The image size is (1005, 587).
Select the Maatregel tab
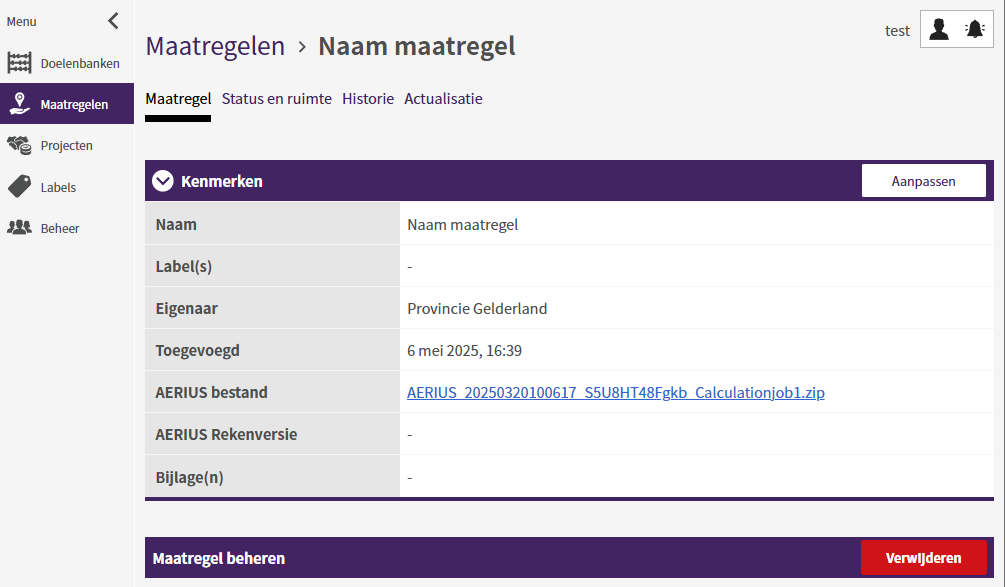click(x=178, y=99)
